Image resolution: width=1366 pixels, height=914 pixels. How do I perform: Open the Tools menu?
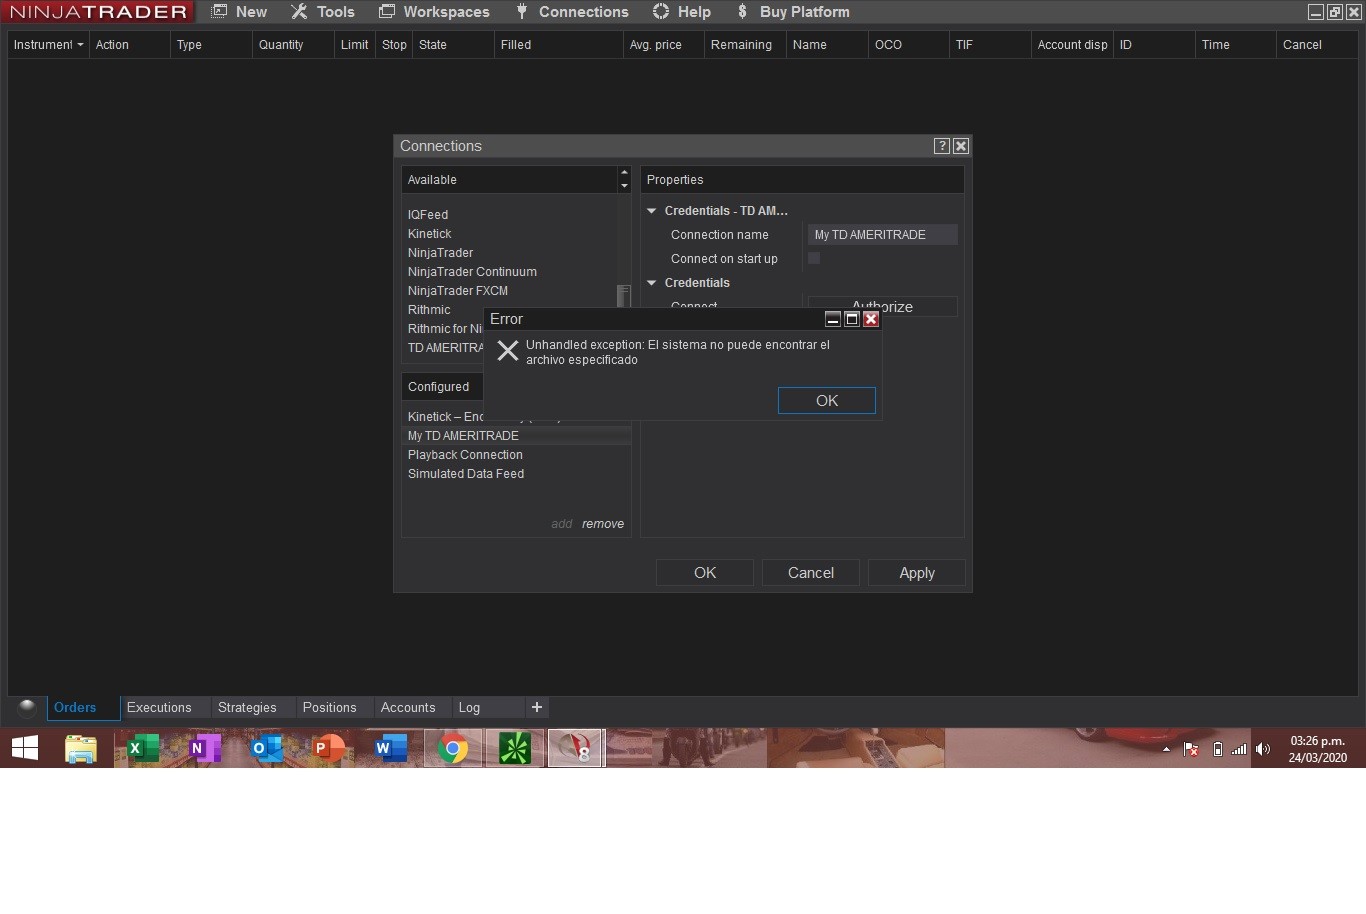click(323, 12)
